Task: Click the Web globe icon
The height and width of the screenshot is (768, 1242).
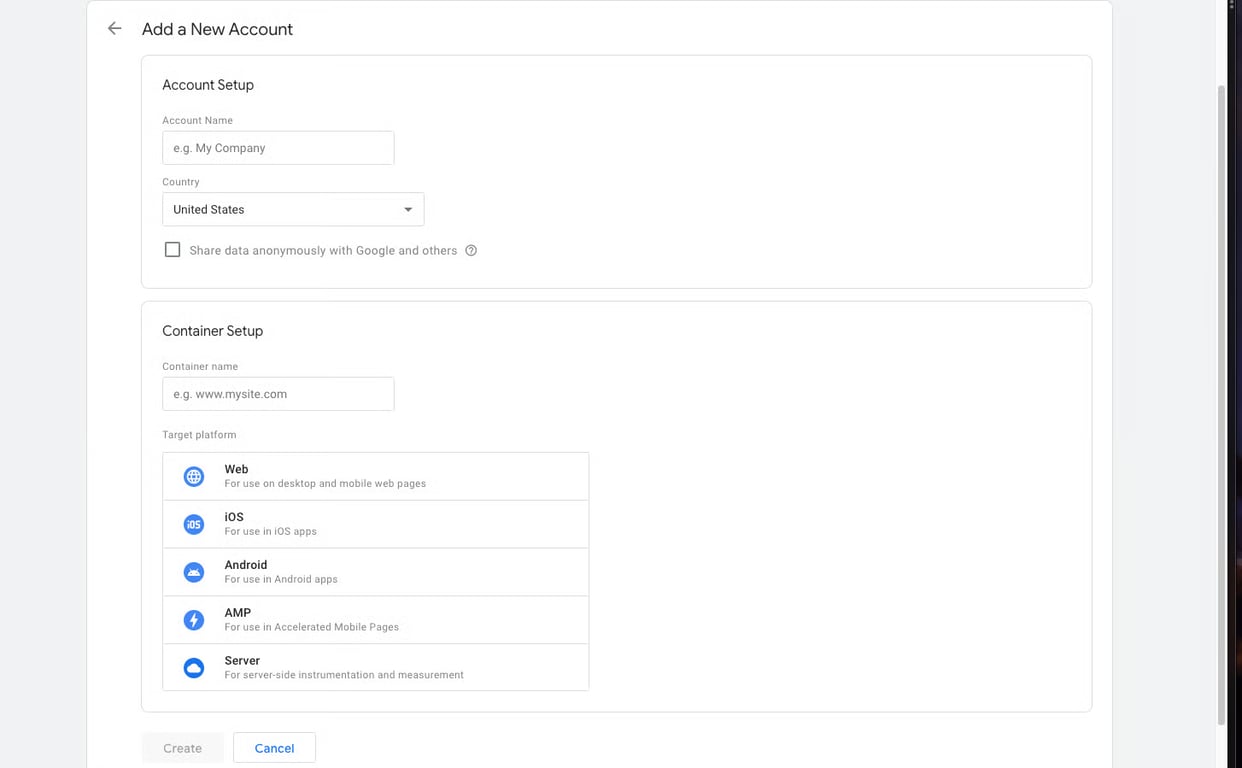Action: pos(194,477)
